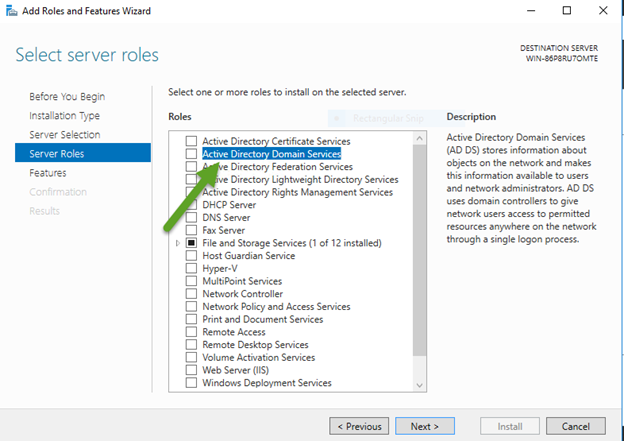Select Active Directory Rights Management Services row
The image size is (624, 441).
pyautogui.click(x=298, y=192)
